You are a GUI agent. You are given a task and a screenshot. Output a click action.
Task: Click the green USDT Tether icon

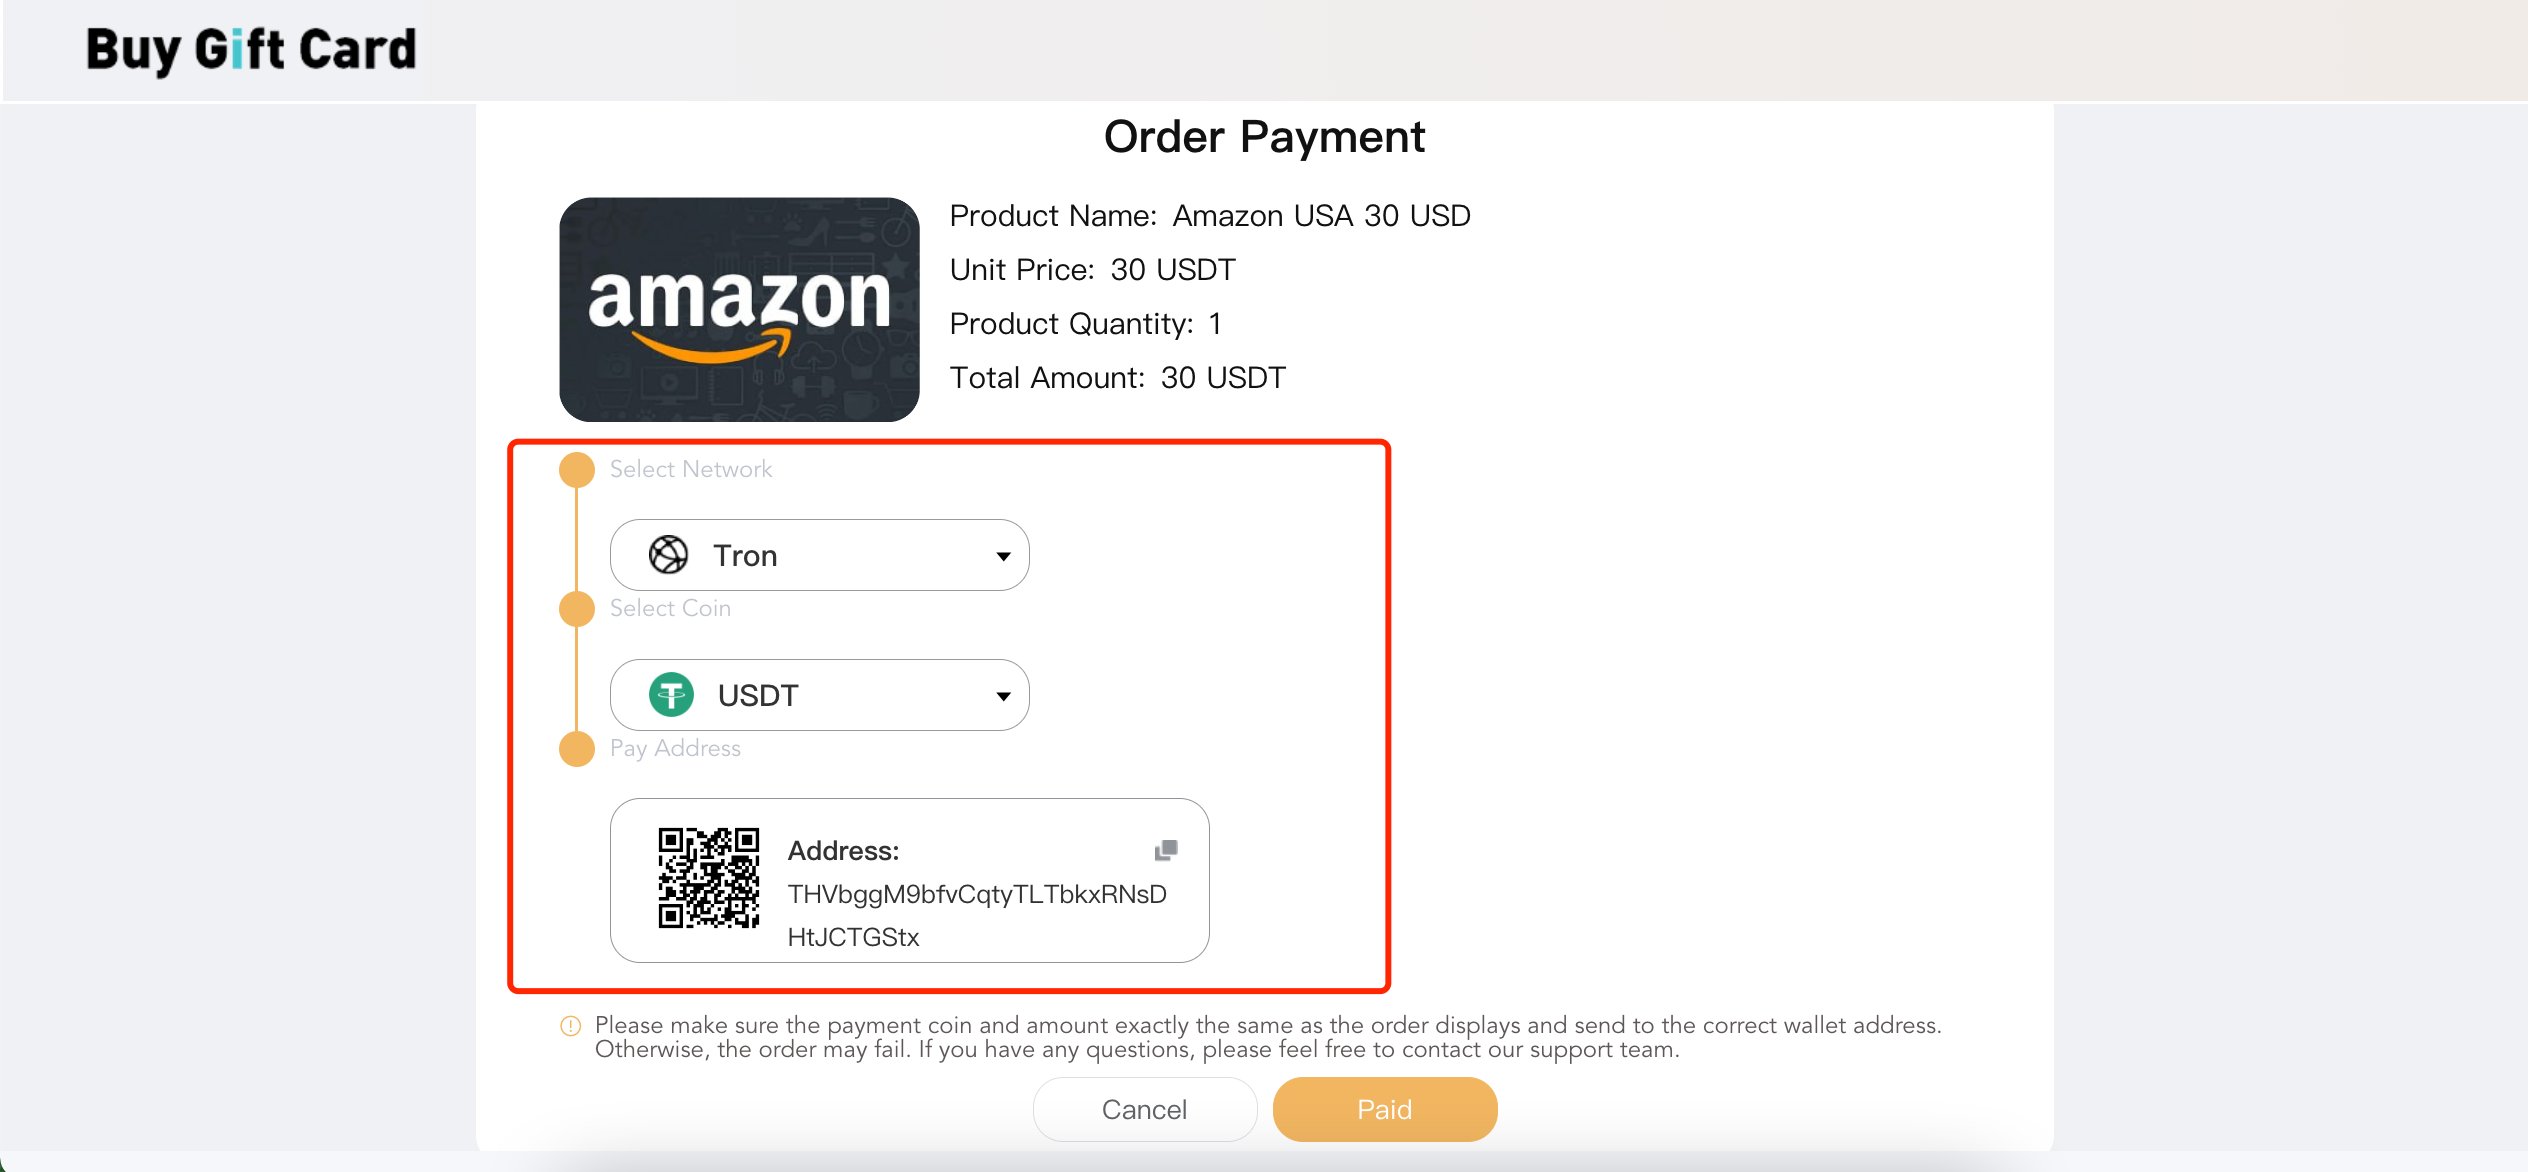tap(671, 695)
